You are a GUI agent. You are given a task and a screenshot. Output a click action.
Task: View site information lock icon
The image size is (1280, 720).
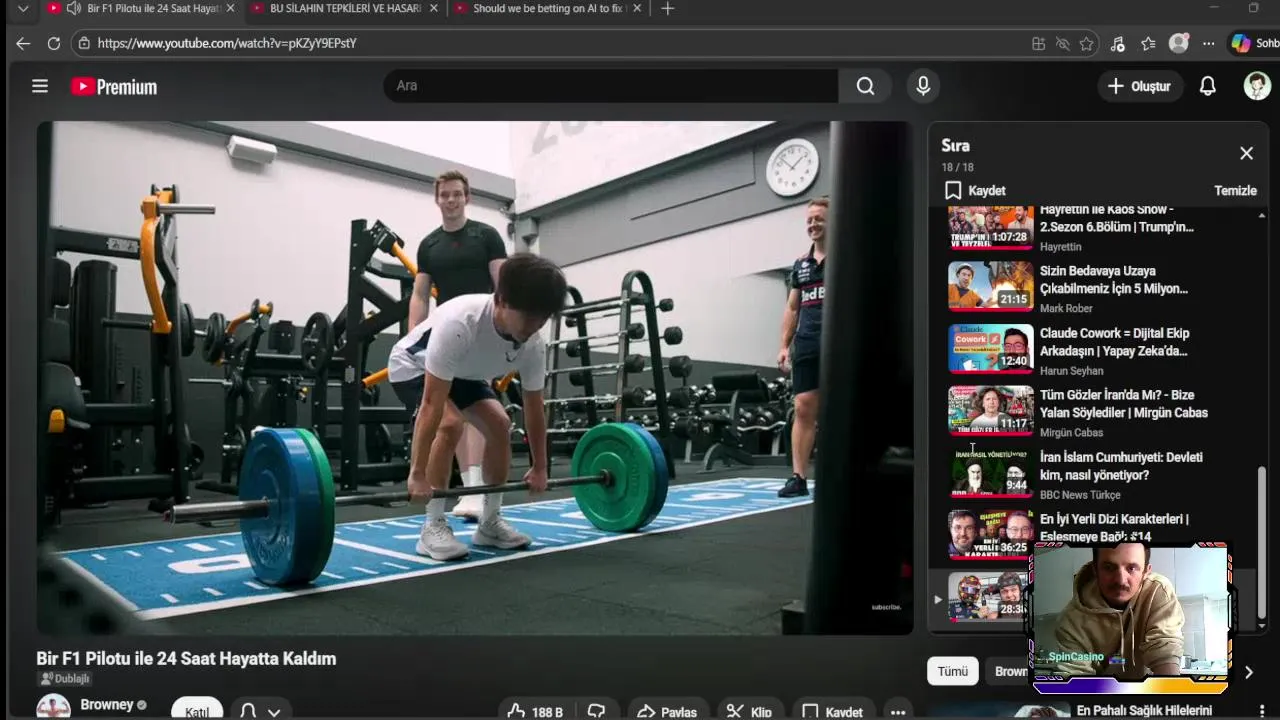84,43
